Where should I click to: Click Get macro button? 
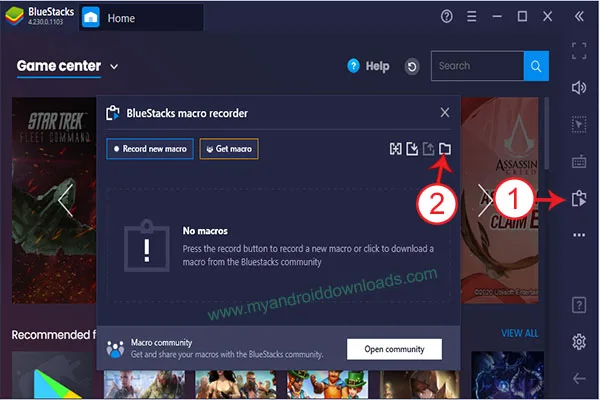pos(229,149)
